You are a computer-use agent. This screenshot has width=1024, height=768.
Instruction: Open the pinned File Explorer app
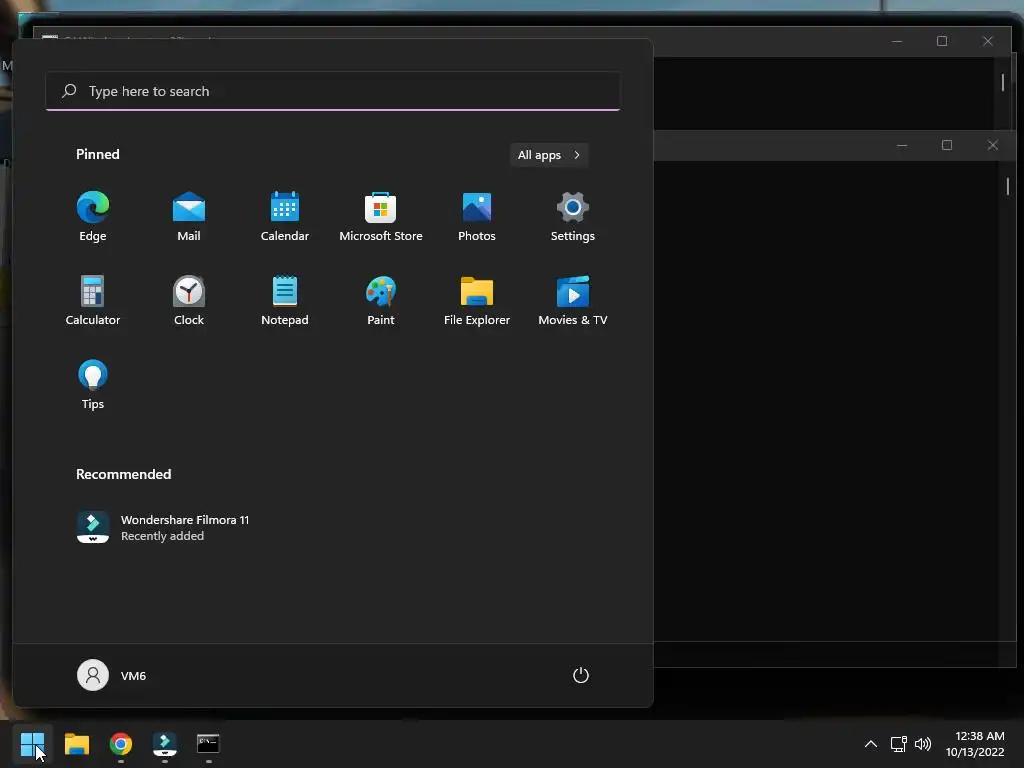[477, 300]
